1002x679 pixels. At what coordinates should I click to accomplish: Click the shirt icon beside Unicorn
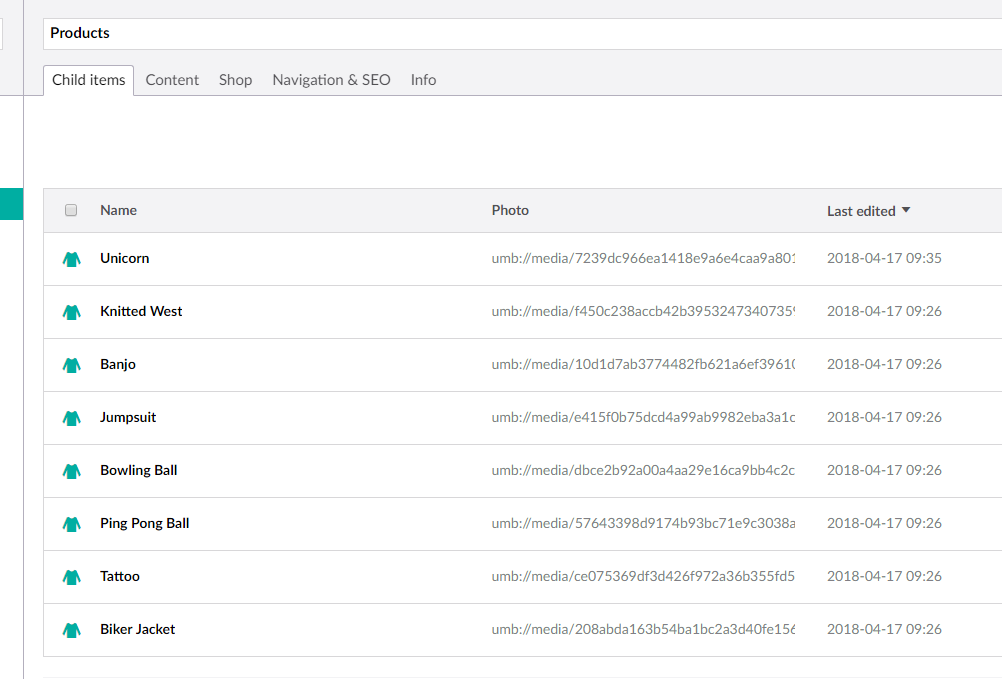pos(71,258)
